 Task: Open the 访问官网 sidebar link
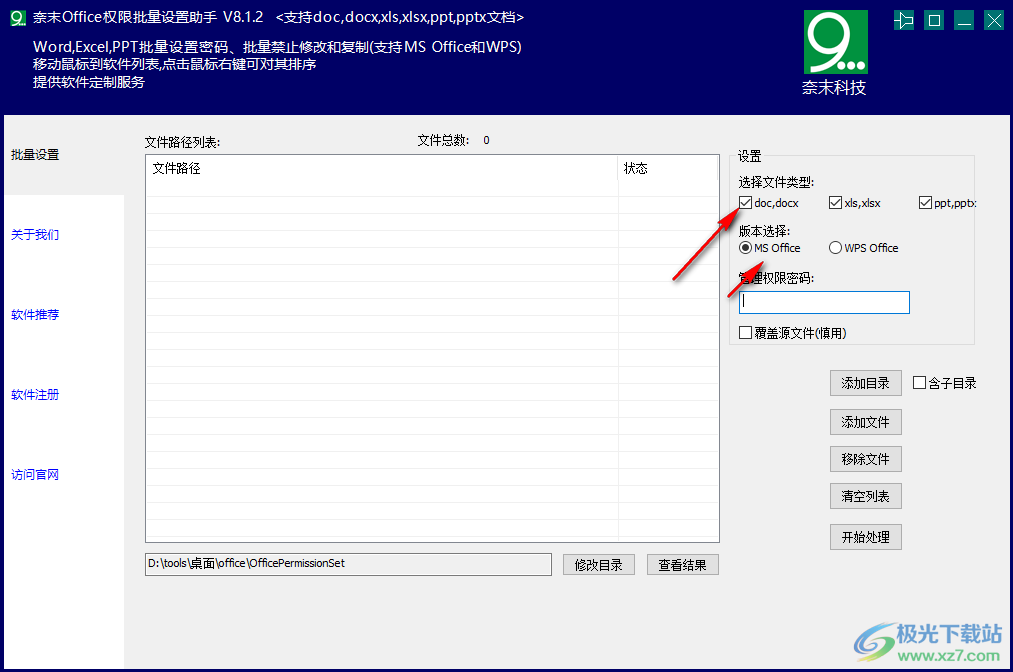coord(36,475)
